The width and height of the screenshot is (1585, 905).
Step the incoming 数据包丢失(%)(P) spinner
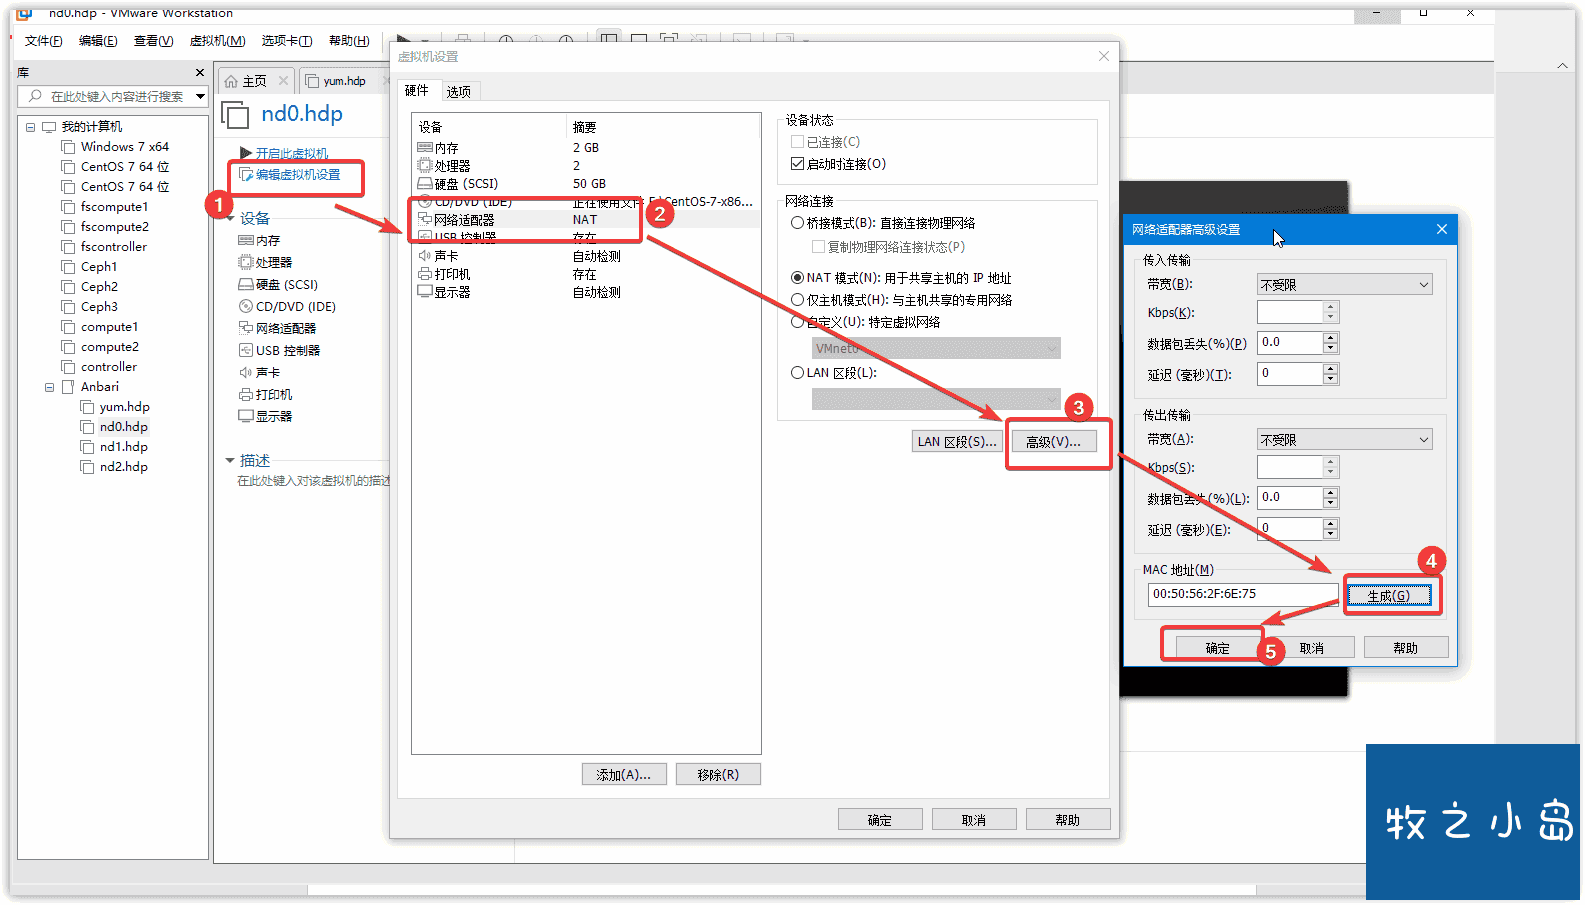[1330, 343]
